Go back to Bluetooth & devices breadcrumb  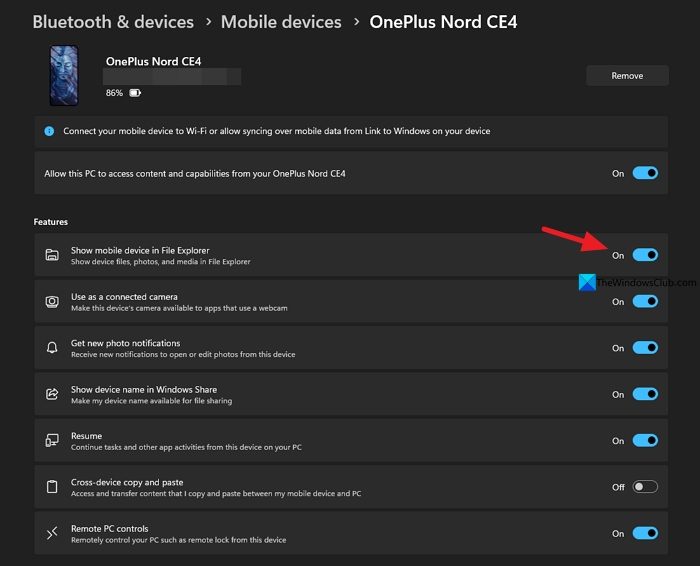[113, 22]
